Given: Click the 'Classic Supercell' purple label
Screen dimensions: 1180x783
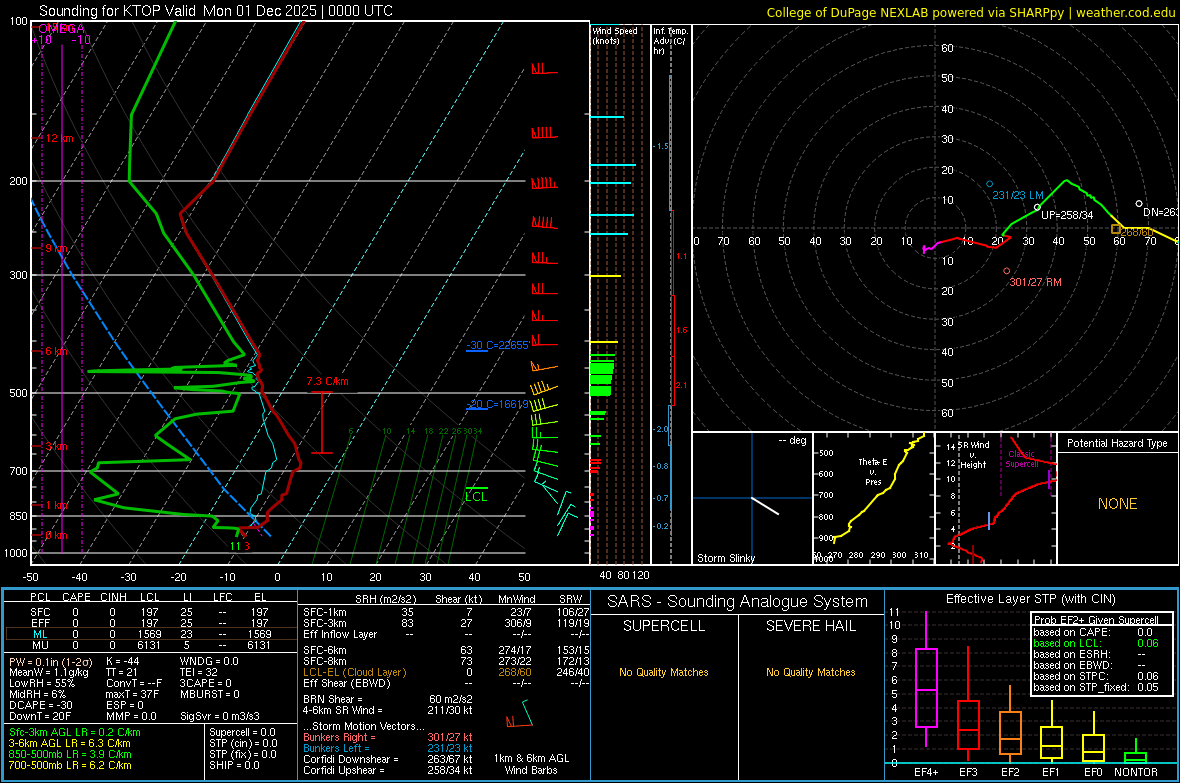Looking at the screenshot, I should [1021, 459].
